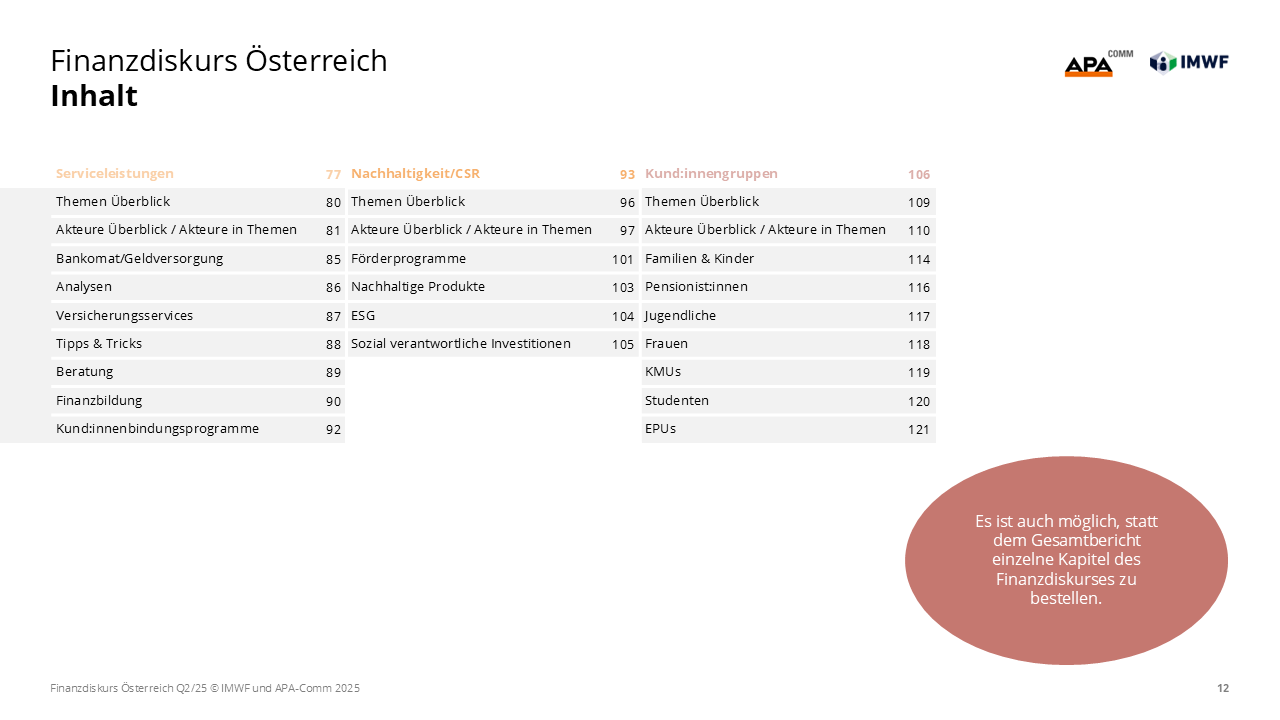Open the Nachhaltigkeit/CSR chapter heading
Image resolution: width=1280 pixels, height=720 pixels.
click(415, 173)
